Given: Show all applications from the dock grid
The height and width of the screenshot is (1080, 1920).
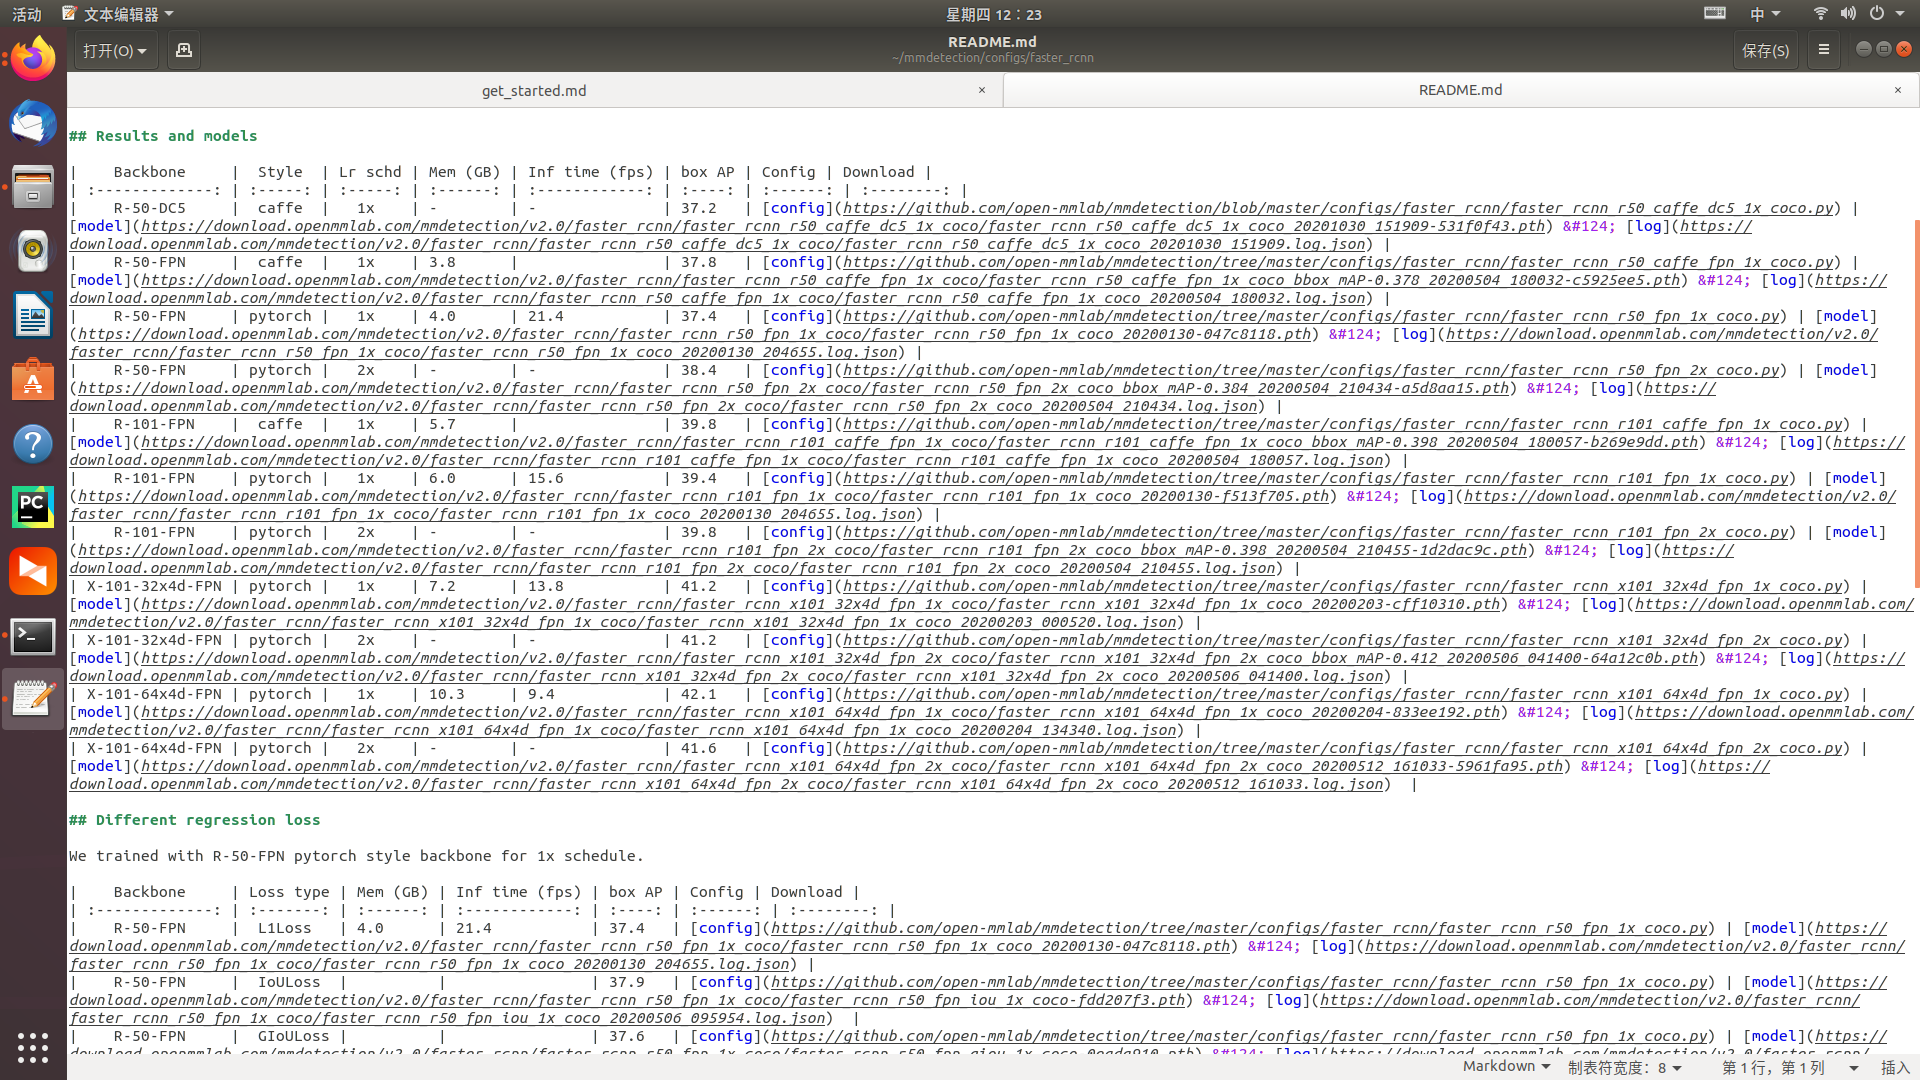Looking at the screenshot, I should (x=33, y=1048).
